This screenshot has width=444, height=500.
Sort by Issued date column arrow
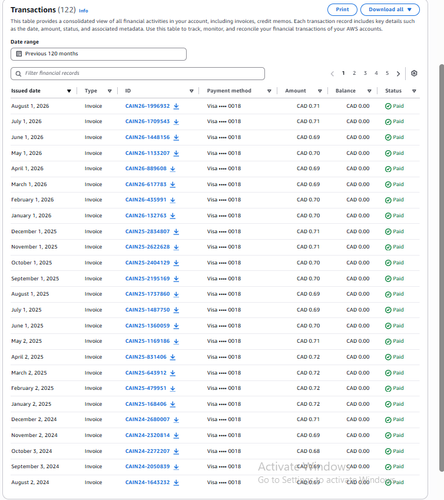[x=69, y=91]
